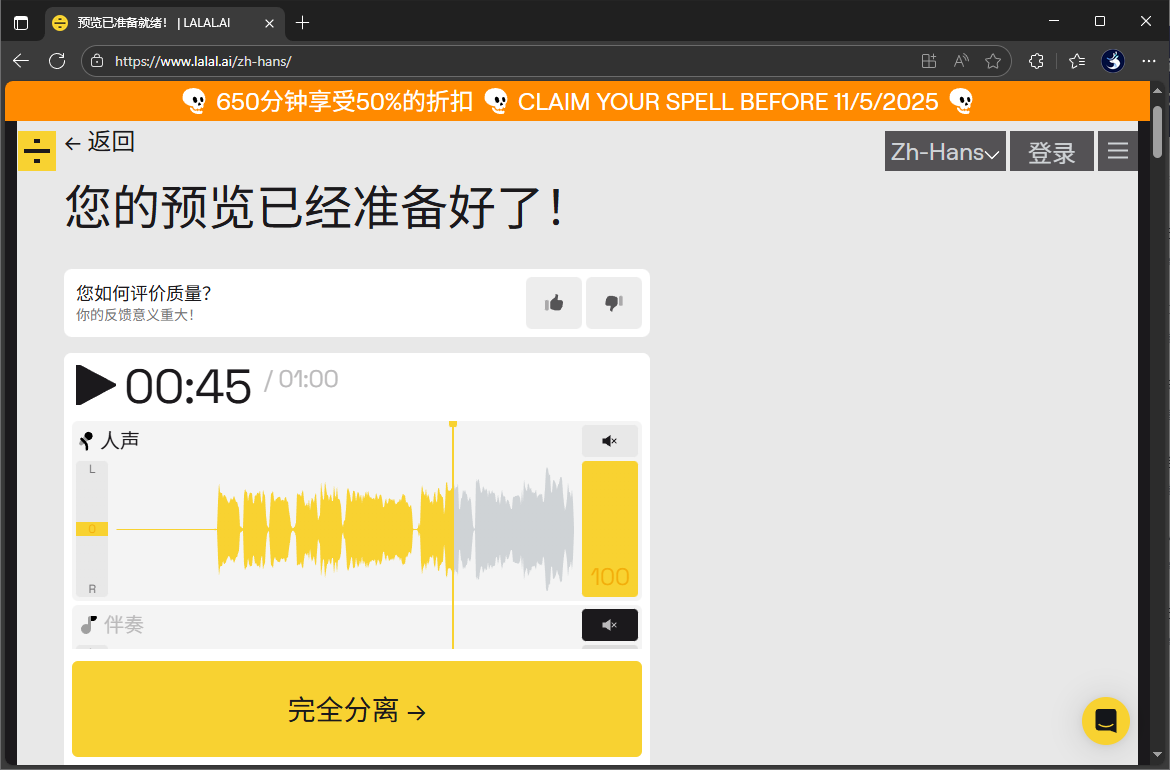Open the Zh-Hans language dropdown

point(944,151)
